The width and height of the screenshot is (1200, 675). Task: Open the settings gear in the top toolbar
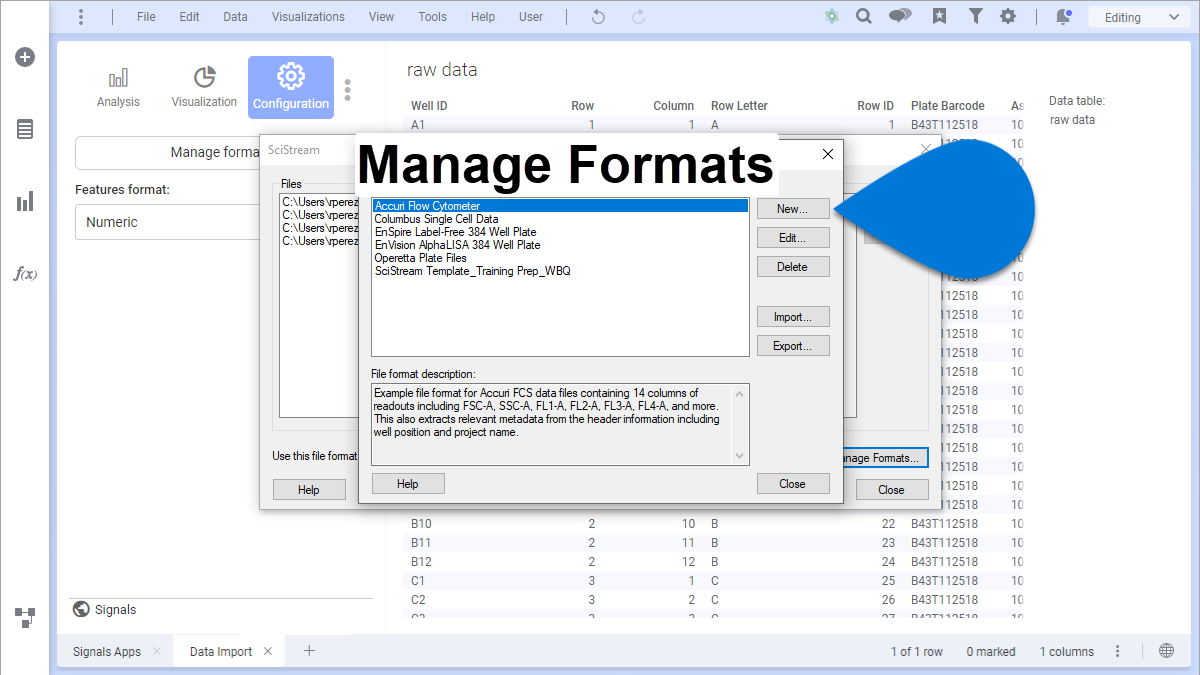(1008, 17)
